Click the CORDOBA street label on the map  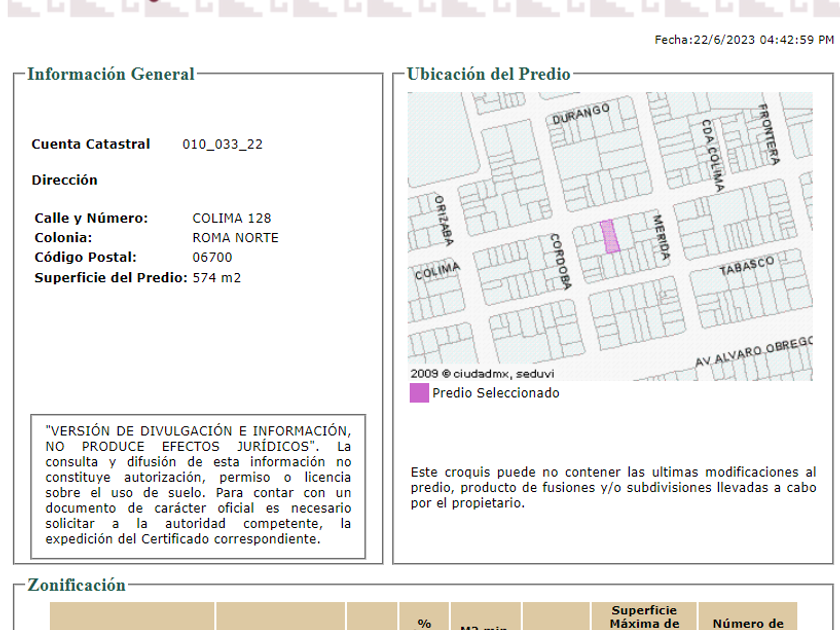tap(560, 261)
